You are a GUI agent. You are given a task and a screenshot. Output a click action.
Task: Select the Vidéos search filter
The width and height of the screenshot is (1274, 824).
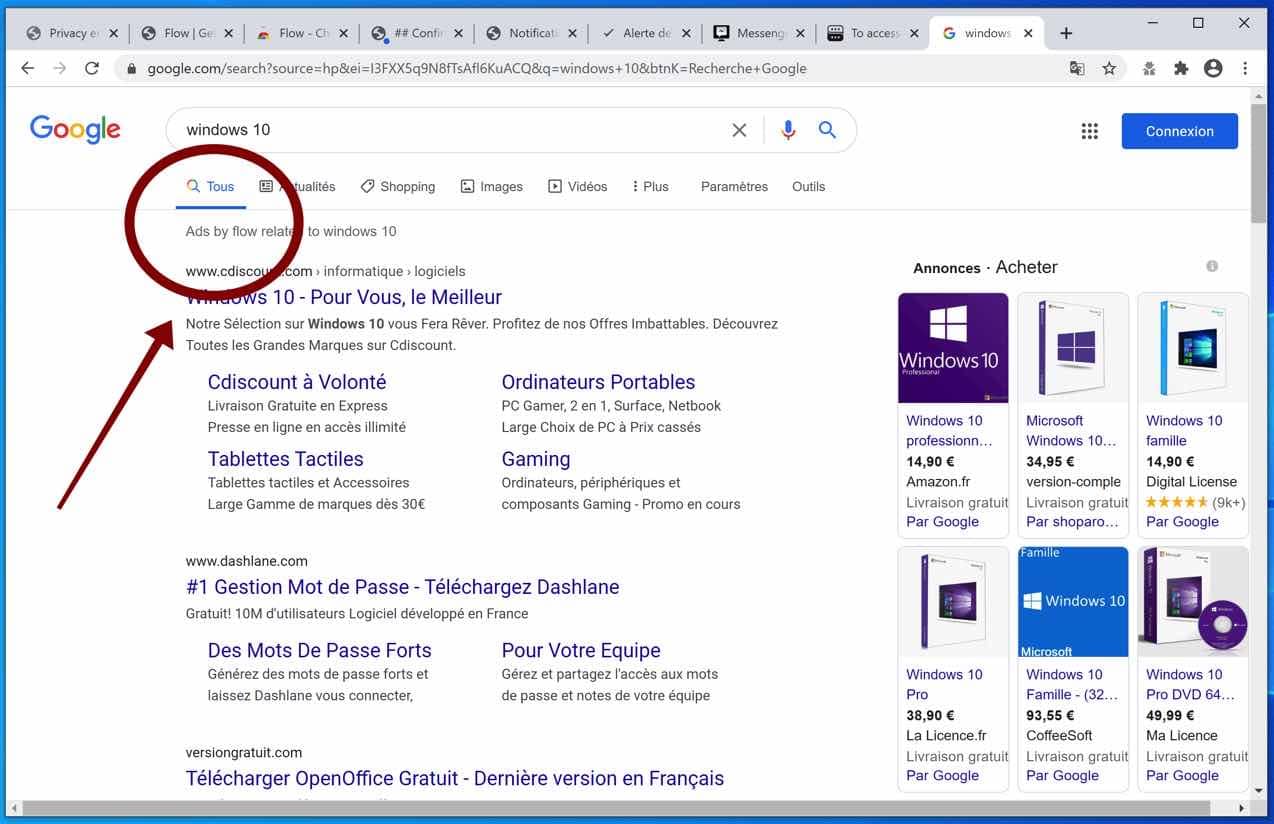pos(578,187)
